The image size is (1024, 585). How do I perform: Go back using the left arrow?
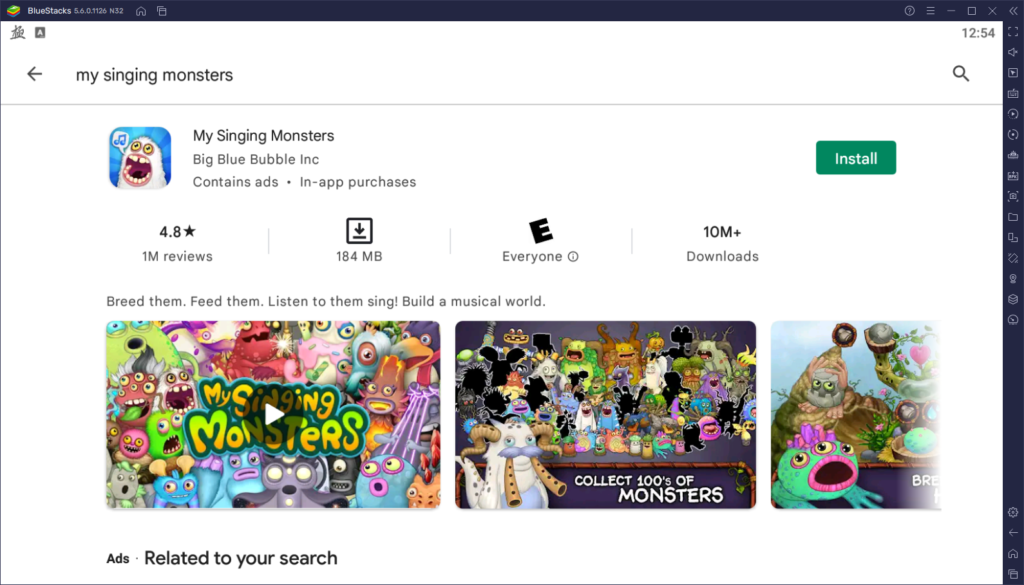pos(35,74)
